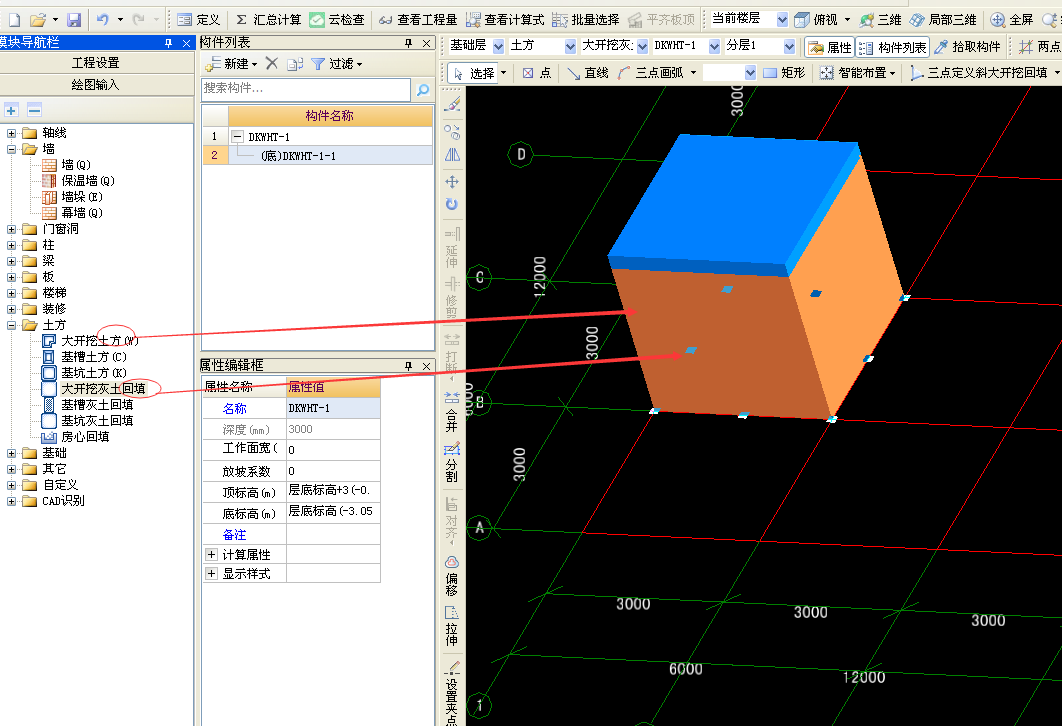The image size is (1062, 726).
Task: Open 查看计算式 view formula
Action: tap(507, 20)
